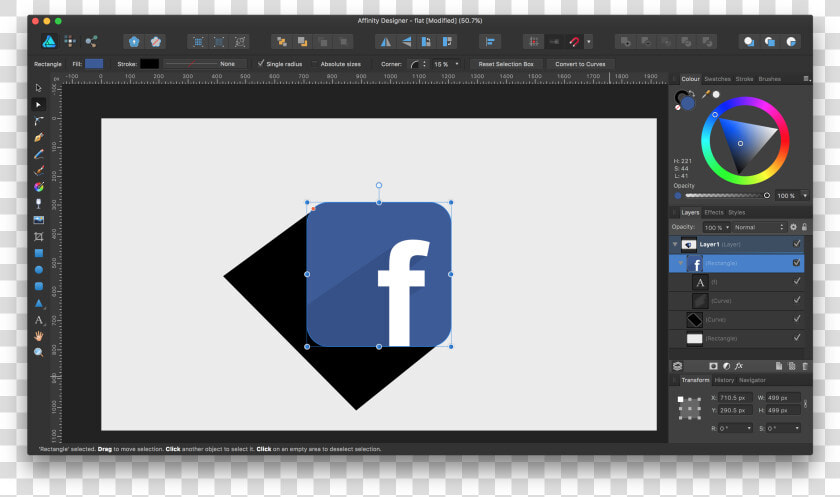This screenshot has height=497, width=840.
Task: Open the Normal blend mode dropdown
Action: 759,227
